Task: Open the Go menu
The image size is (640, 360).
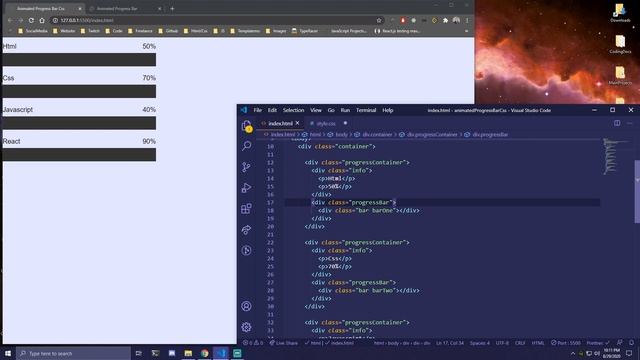Action: pyautogui.click(x=331, y=110)
